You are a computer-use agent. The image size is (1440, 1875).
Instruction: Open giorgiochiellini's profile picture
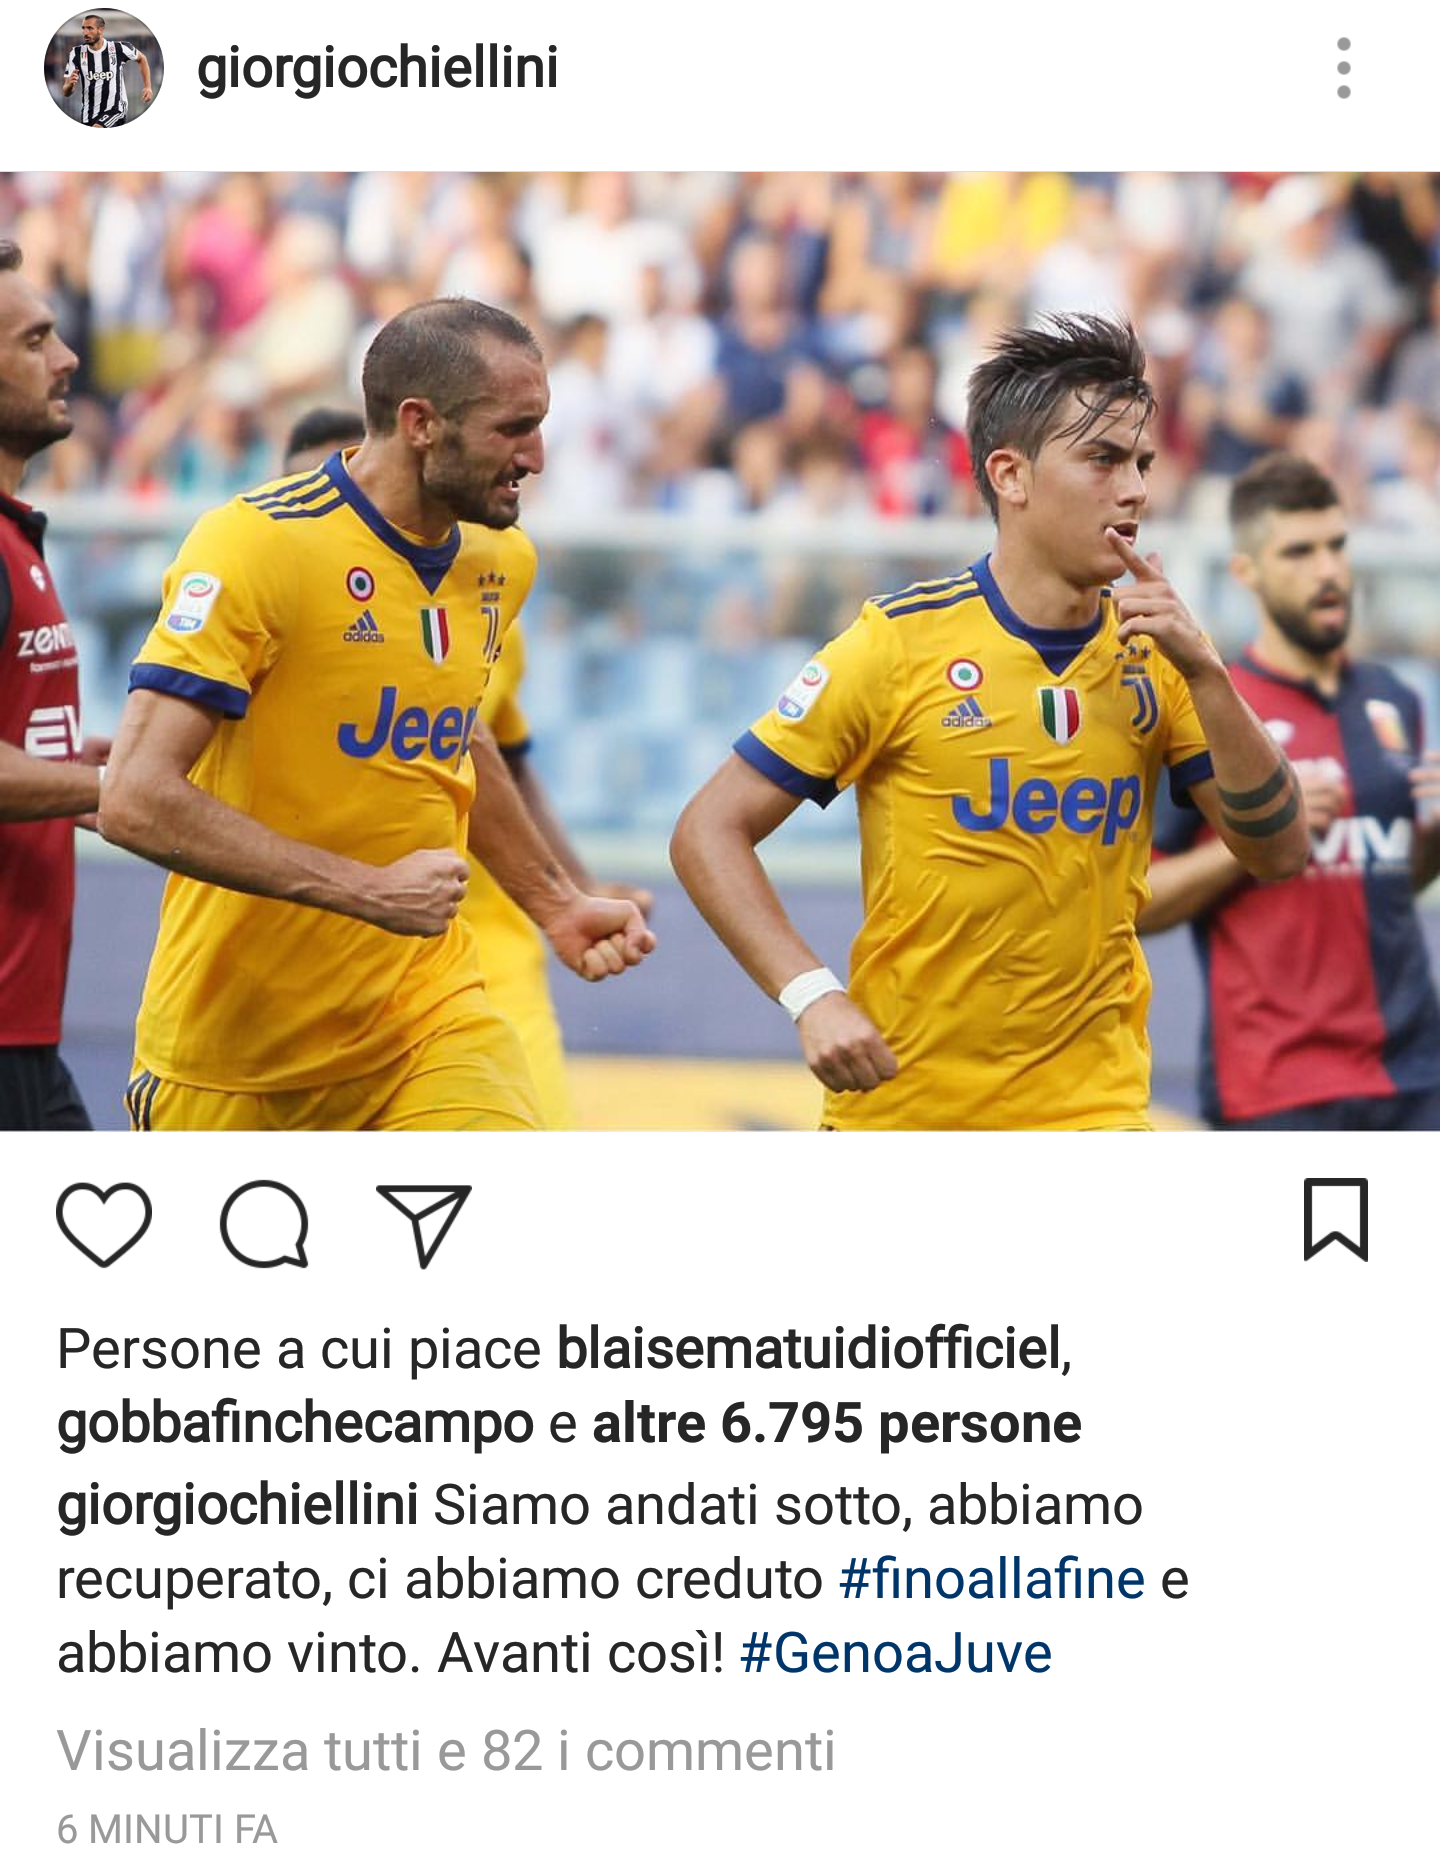(x=104, y=68)
